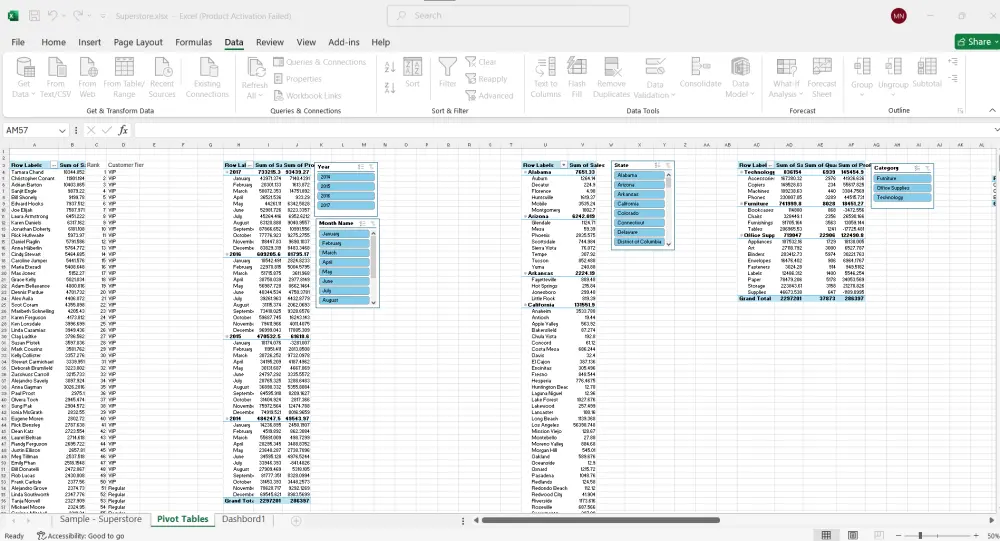The image size is (1000, 541).
Task: Open Advanced filter options
Action: point(489,95)
